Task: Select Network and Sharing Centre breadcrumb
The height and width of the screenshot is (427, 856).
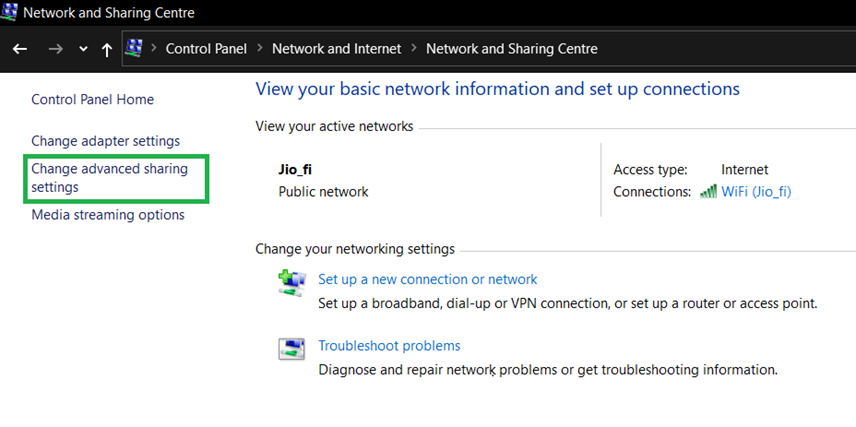Action: pos(512,49)
